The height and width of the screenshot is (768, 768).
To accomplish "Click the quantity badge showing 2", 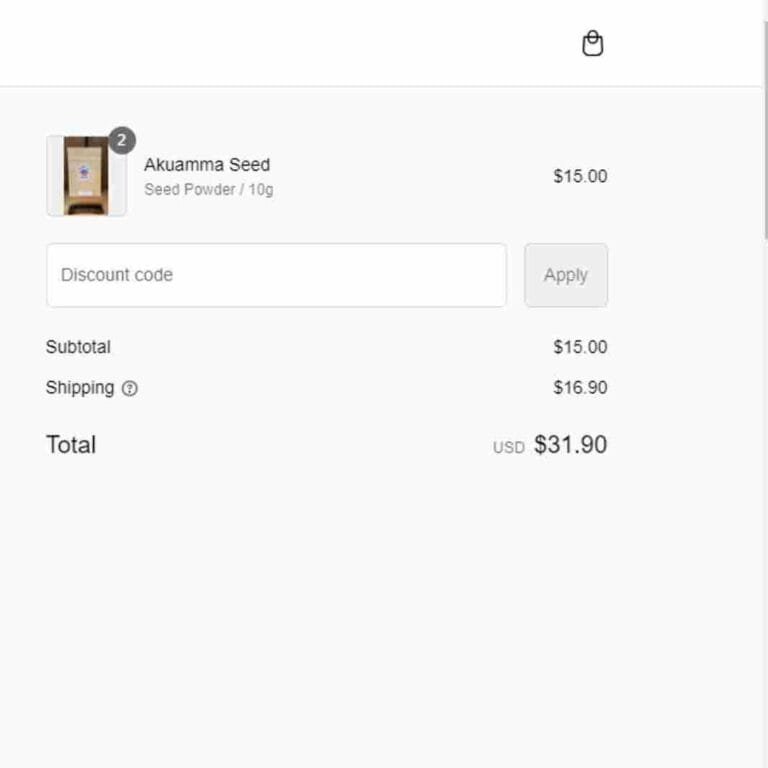I will 121,141.
